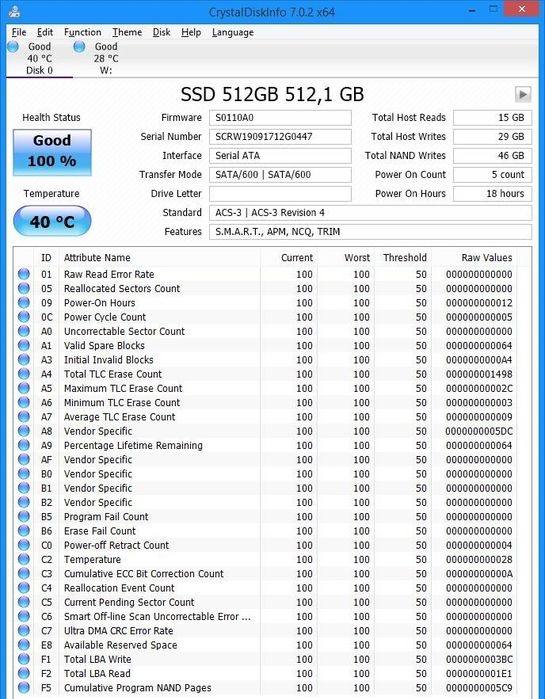Select the B0 Vendor Specific row
545x699 pixels.
click(266, 474)
